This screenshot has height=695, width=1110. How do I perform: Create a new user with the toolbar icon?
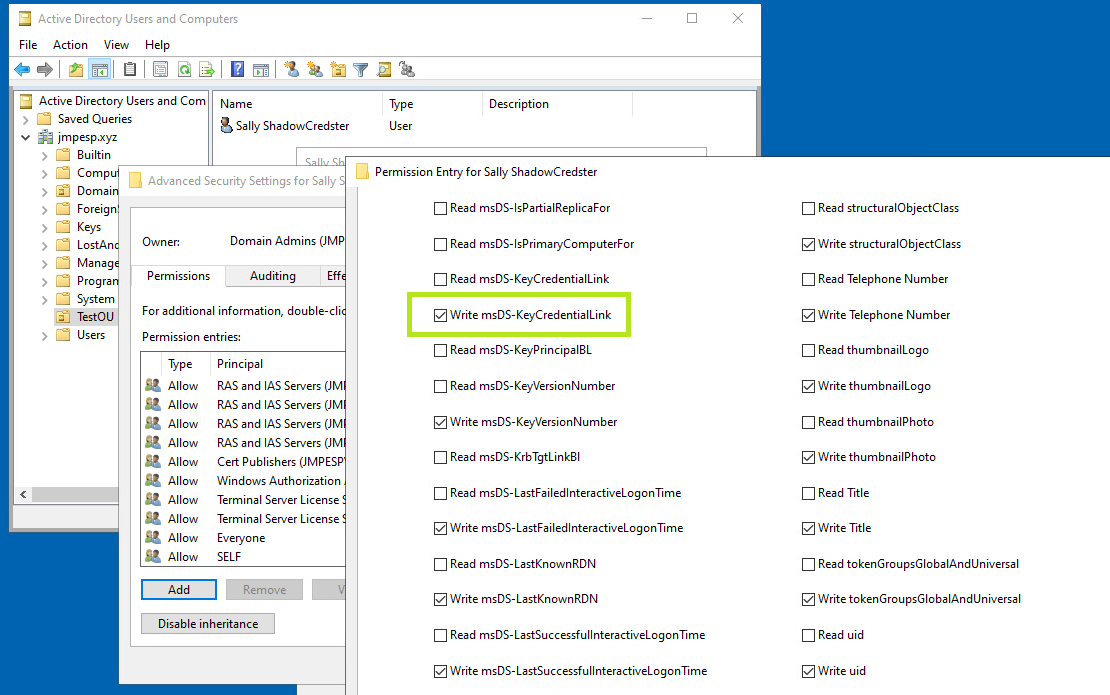coord(292,69)
